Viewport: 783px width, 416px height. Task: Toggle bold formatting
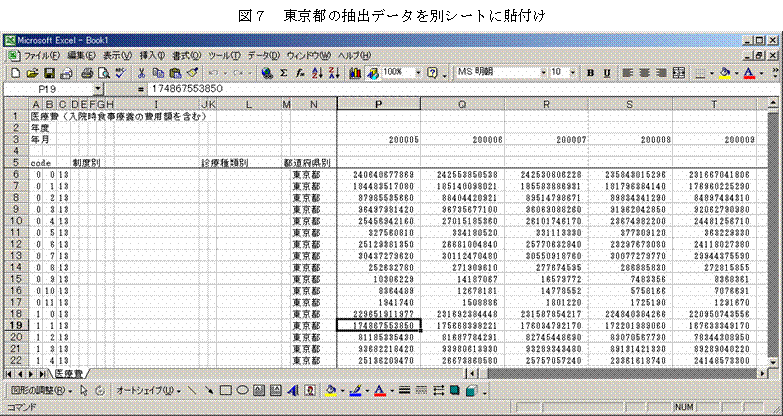pos(592,73)
